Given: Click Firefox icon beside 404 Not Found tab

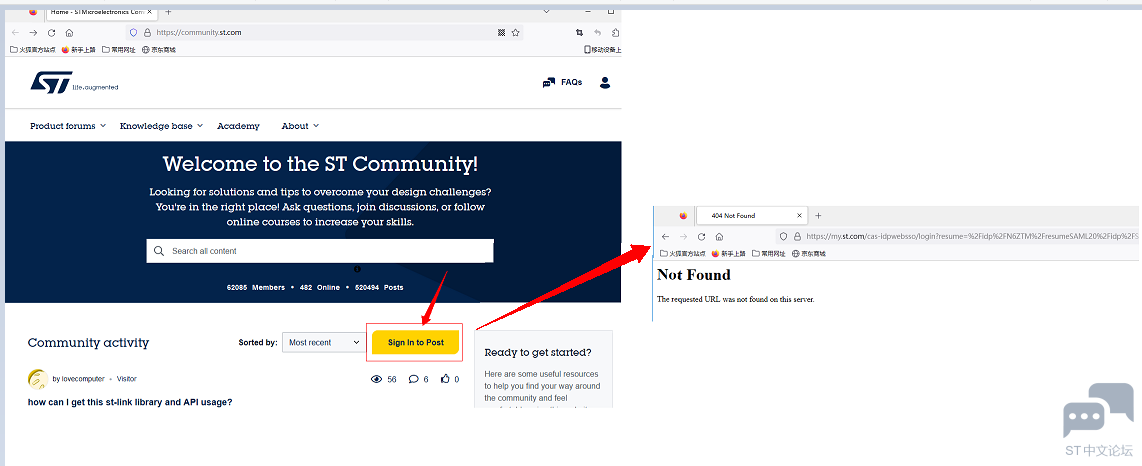Looking at the screenshot, I should (x=683, y=216).
